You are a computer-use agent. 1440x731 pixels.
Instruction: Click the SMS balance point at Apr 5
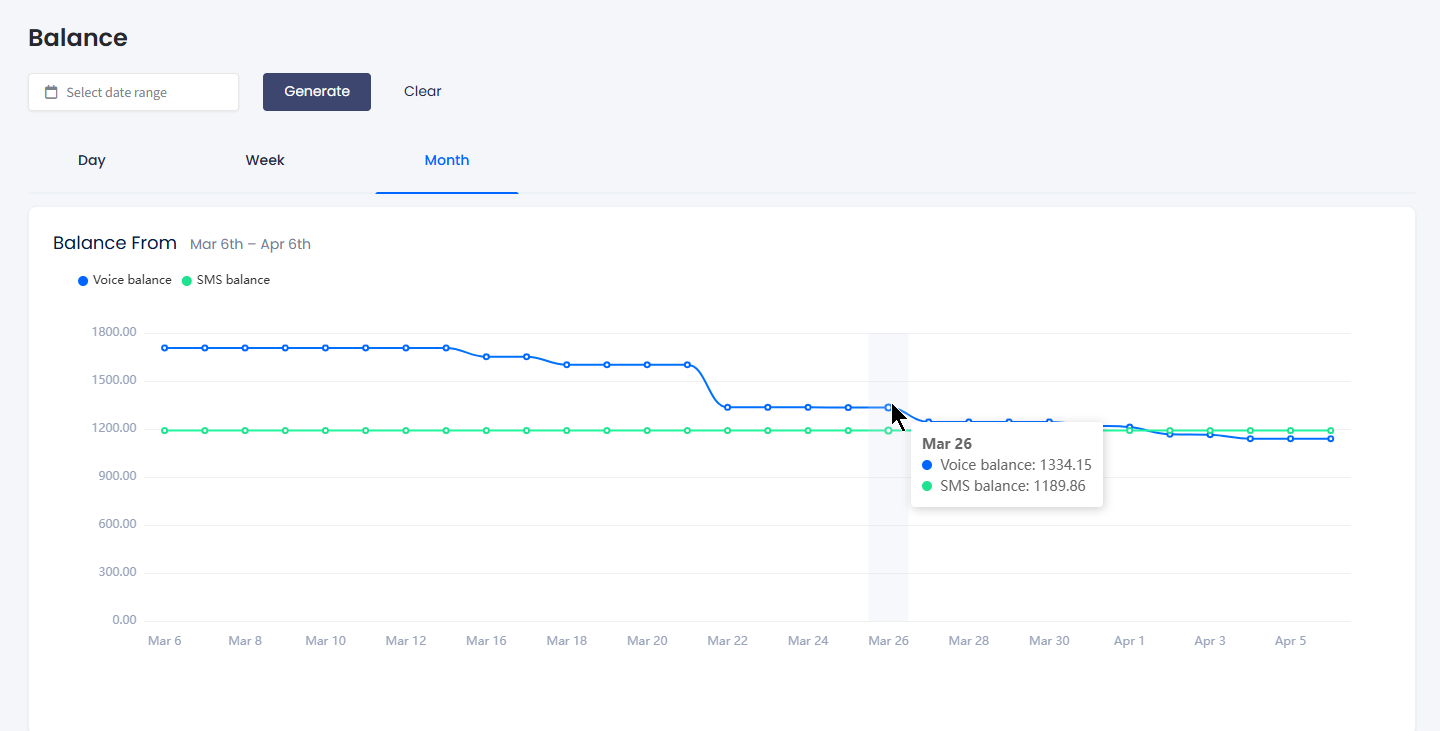pyautogui.click(x=1290, y=428)
